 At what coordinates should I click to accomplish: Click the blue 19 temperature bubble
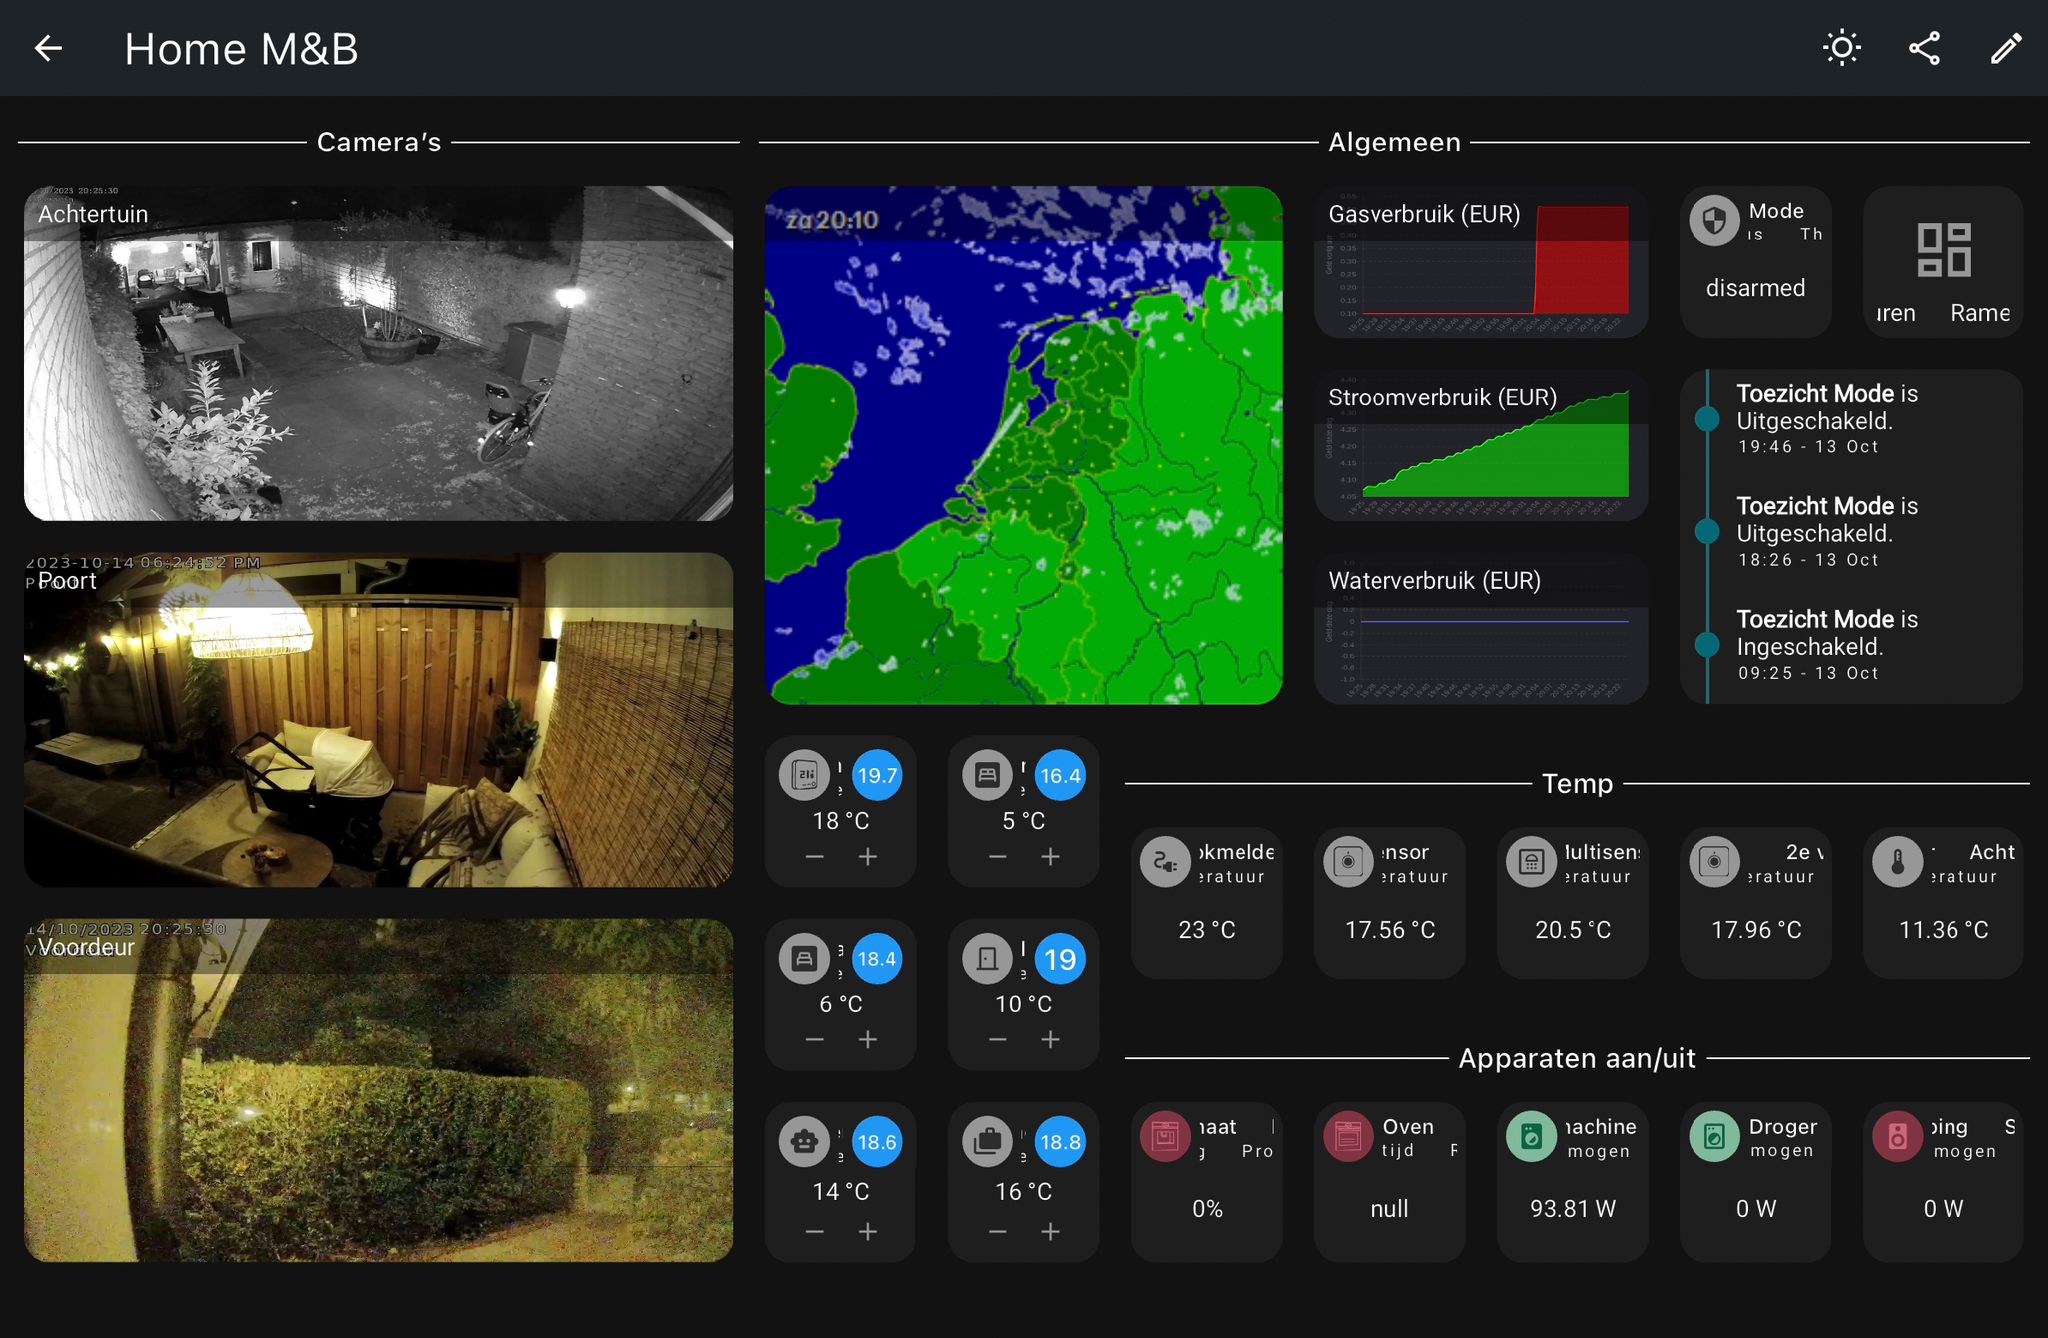pyautogui.click(x=1060, y=958)
